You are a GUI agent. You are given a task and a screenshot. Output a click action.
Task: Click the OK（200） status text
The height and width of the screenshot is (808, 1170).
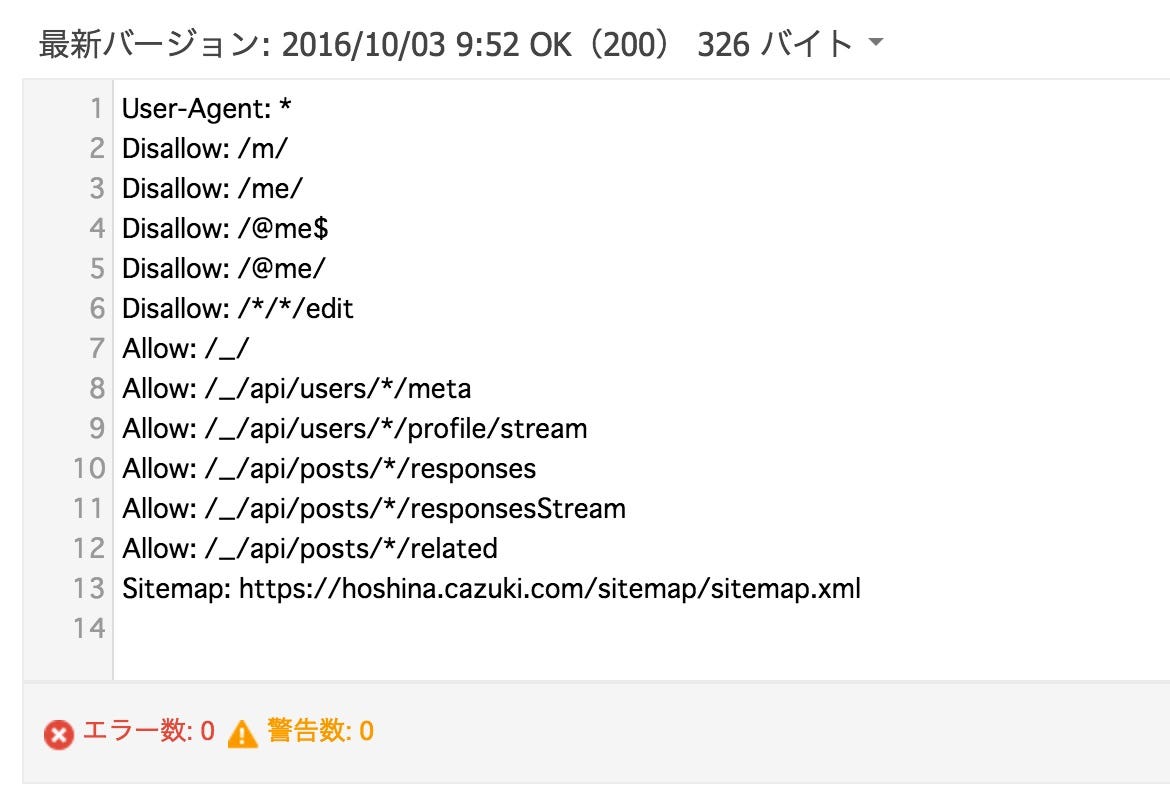point(602,44)
